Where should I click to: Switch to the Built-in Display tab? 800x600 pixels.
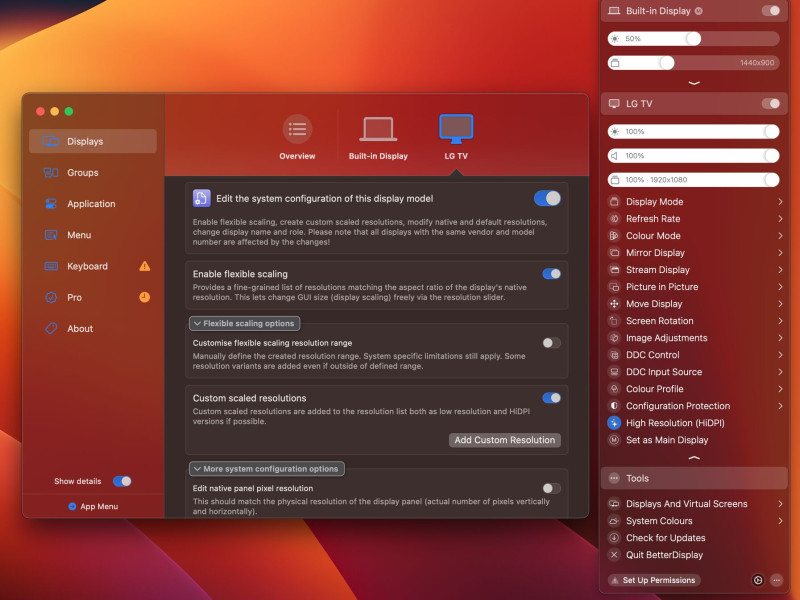click(378, 138)
